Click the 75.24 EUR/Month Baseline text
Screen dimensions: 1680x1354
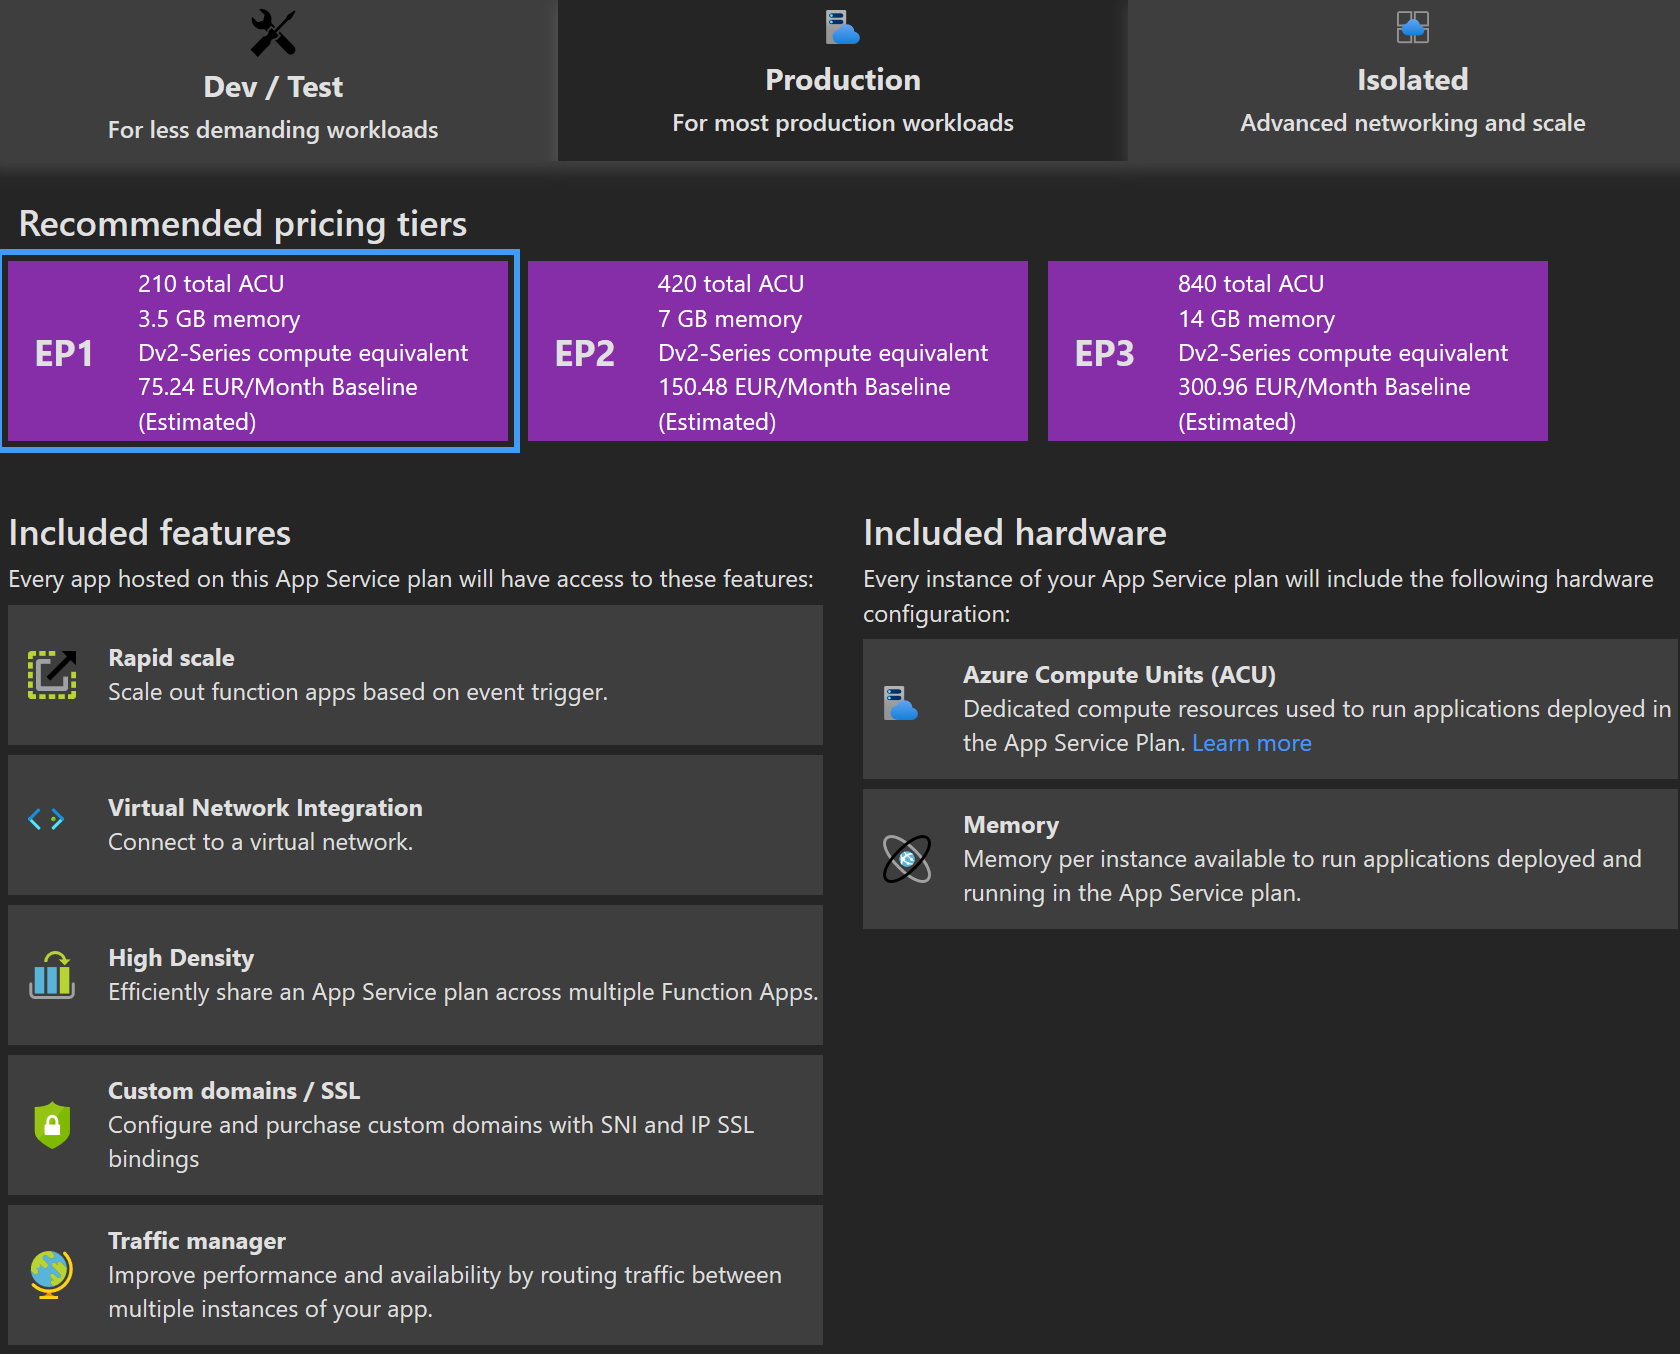click(278, 387)
